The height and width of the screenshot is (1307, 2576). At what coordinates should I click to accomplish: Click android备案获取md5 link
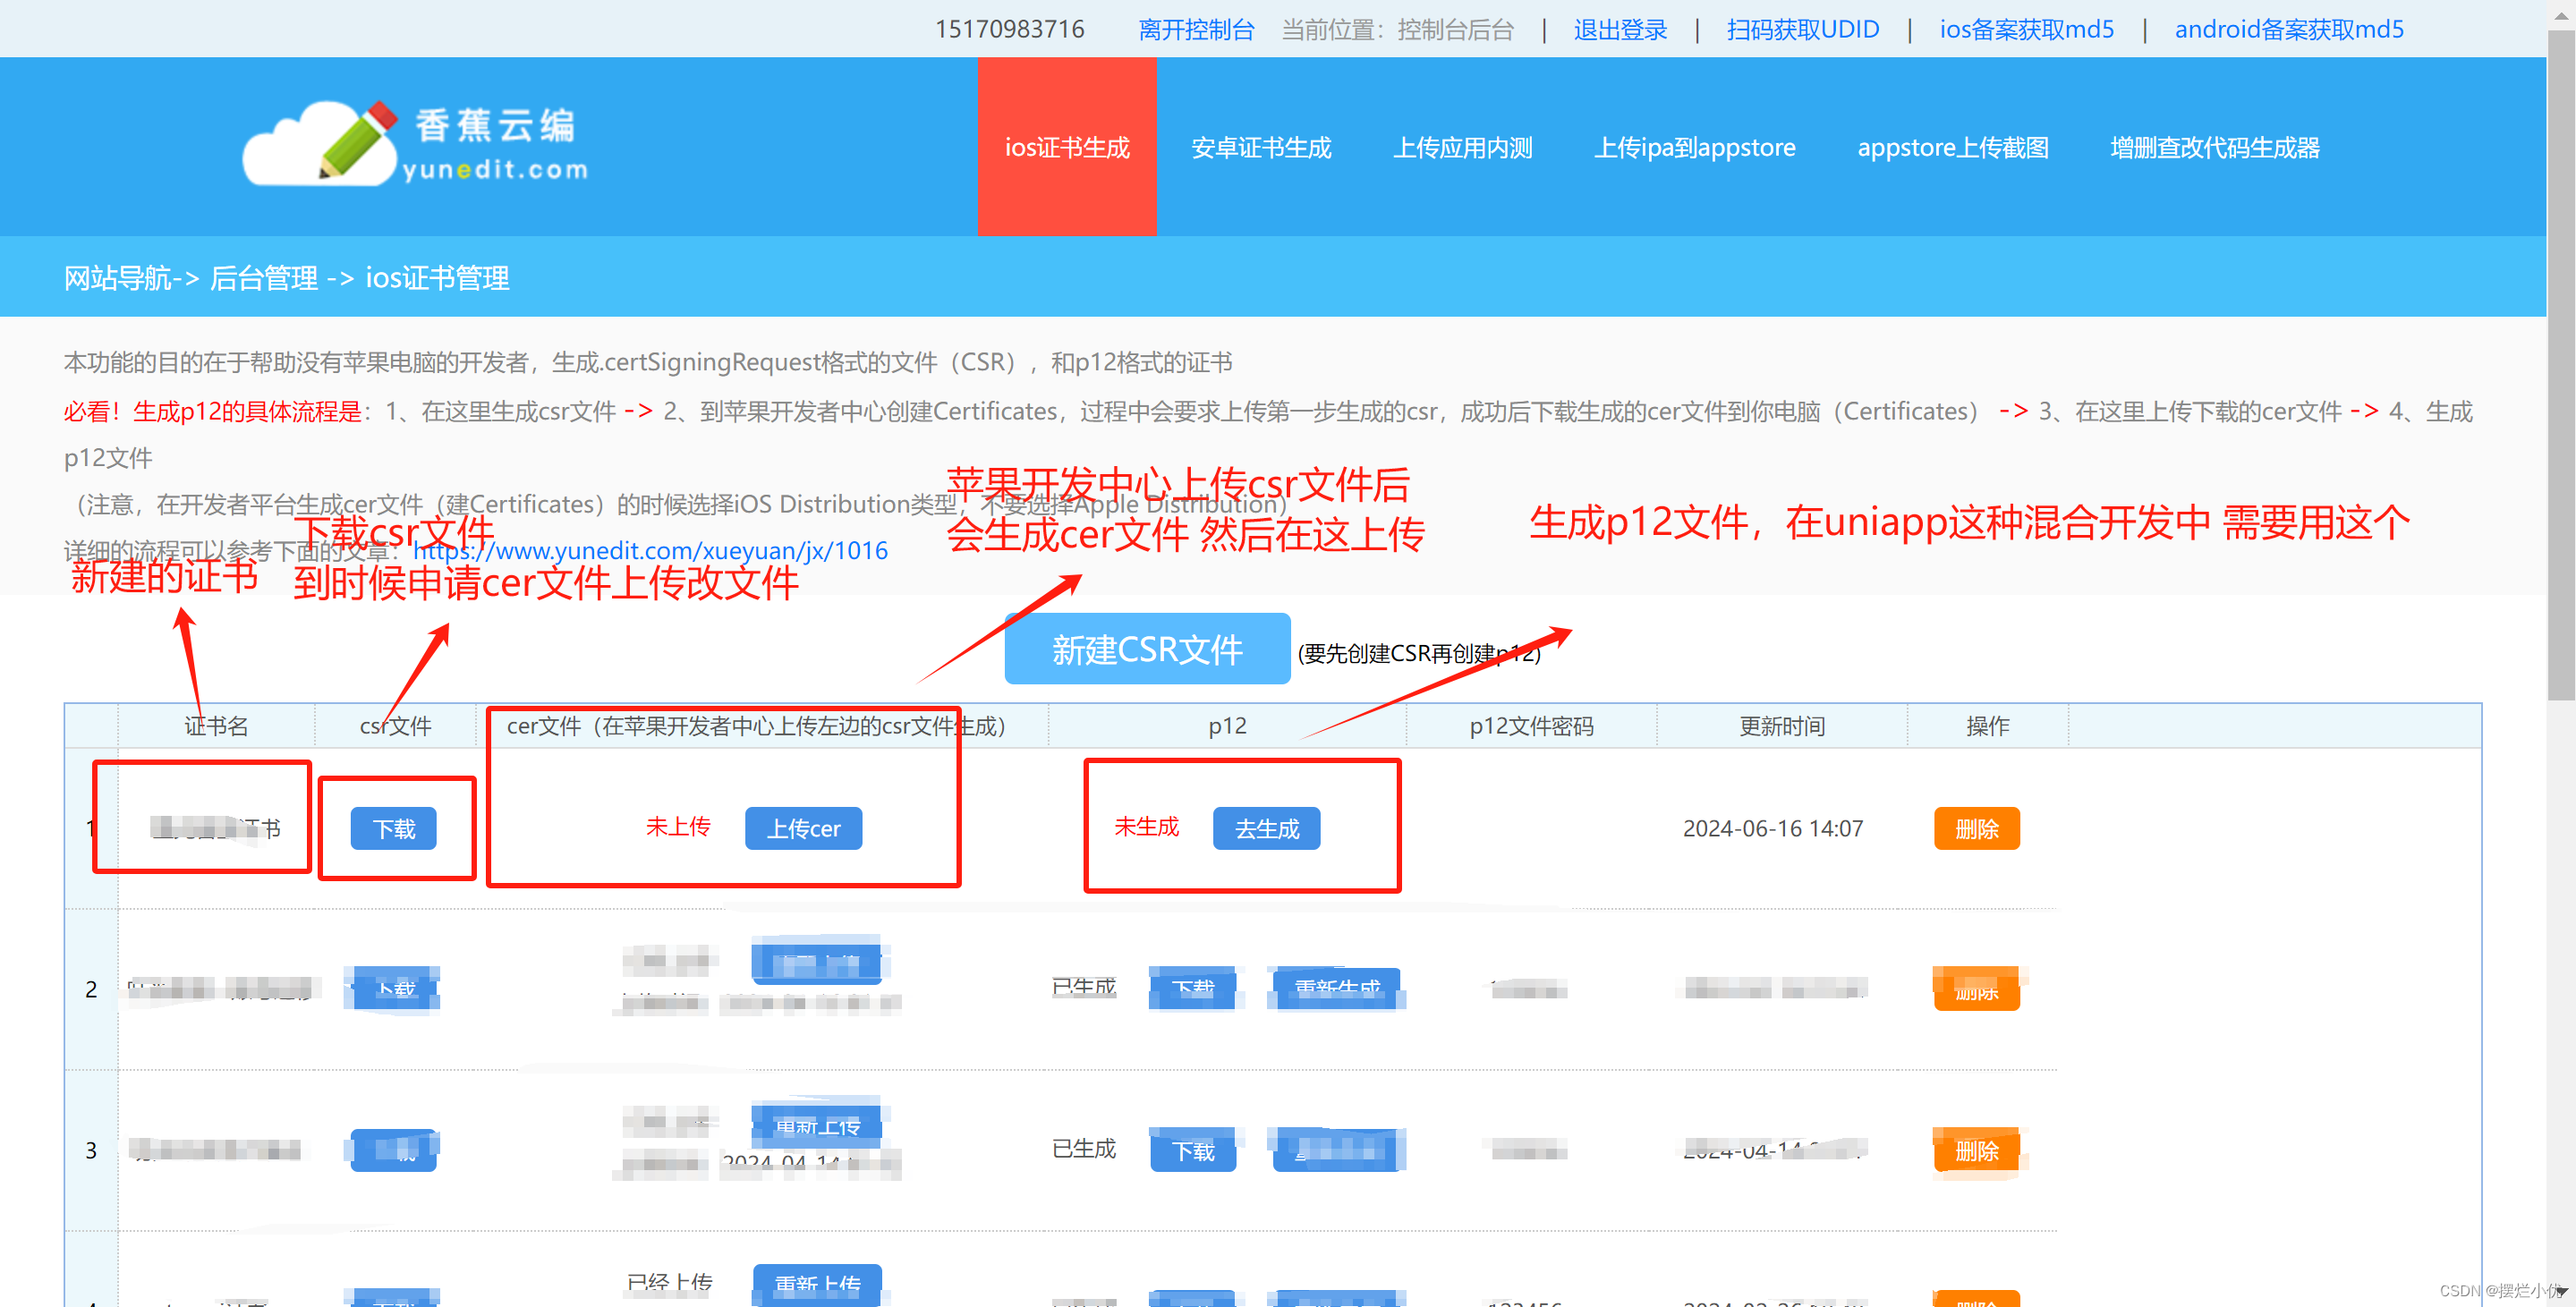click(x=2288, y=29)
